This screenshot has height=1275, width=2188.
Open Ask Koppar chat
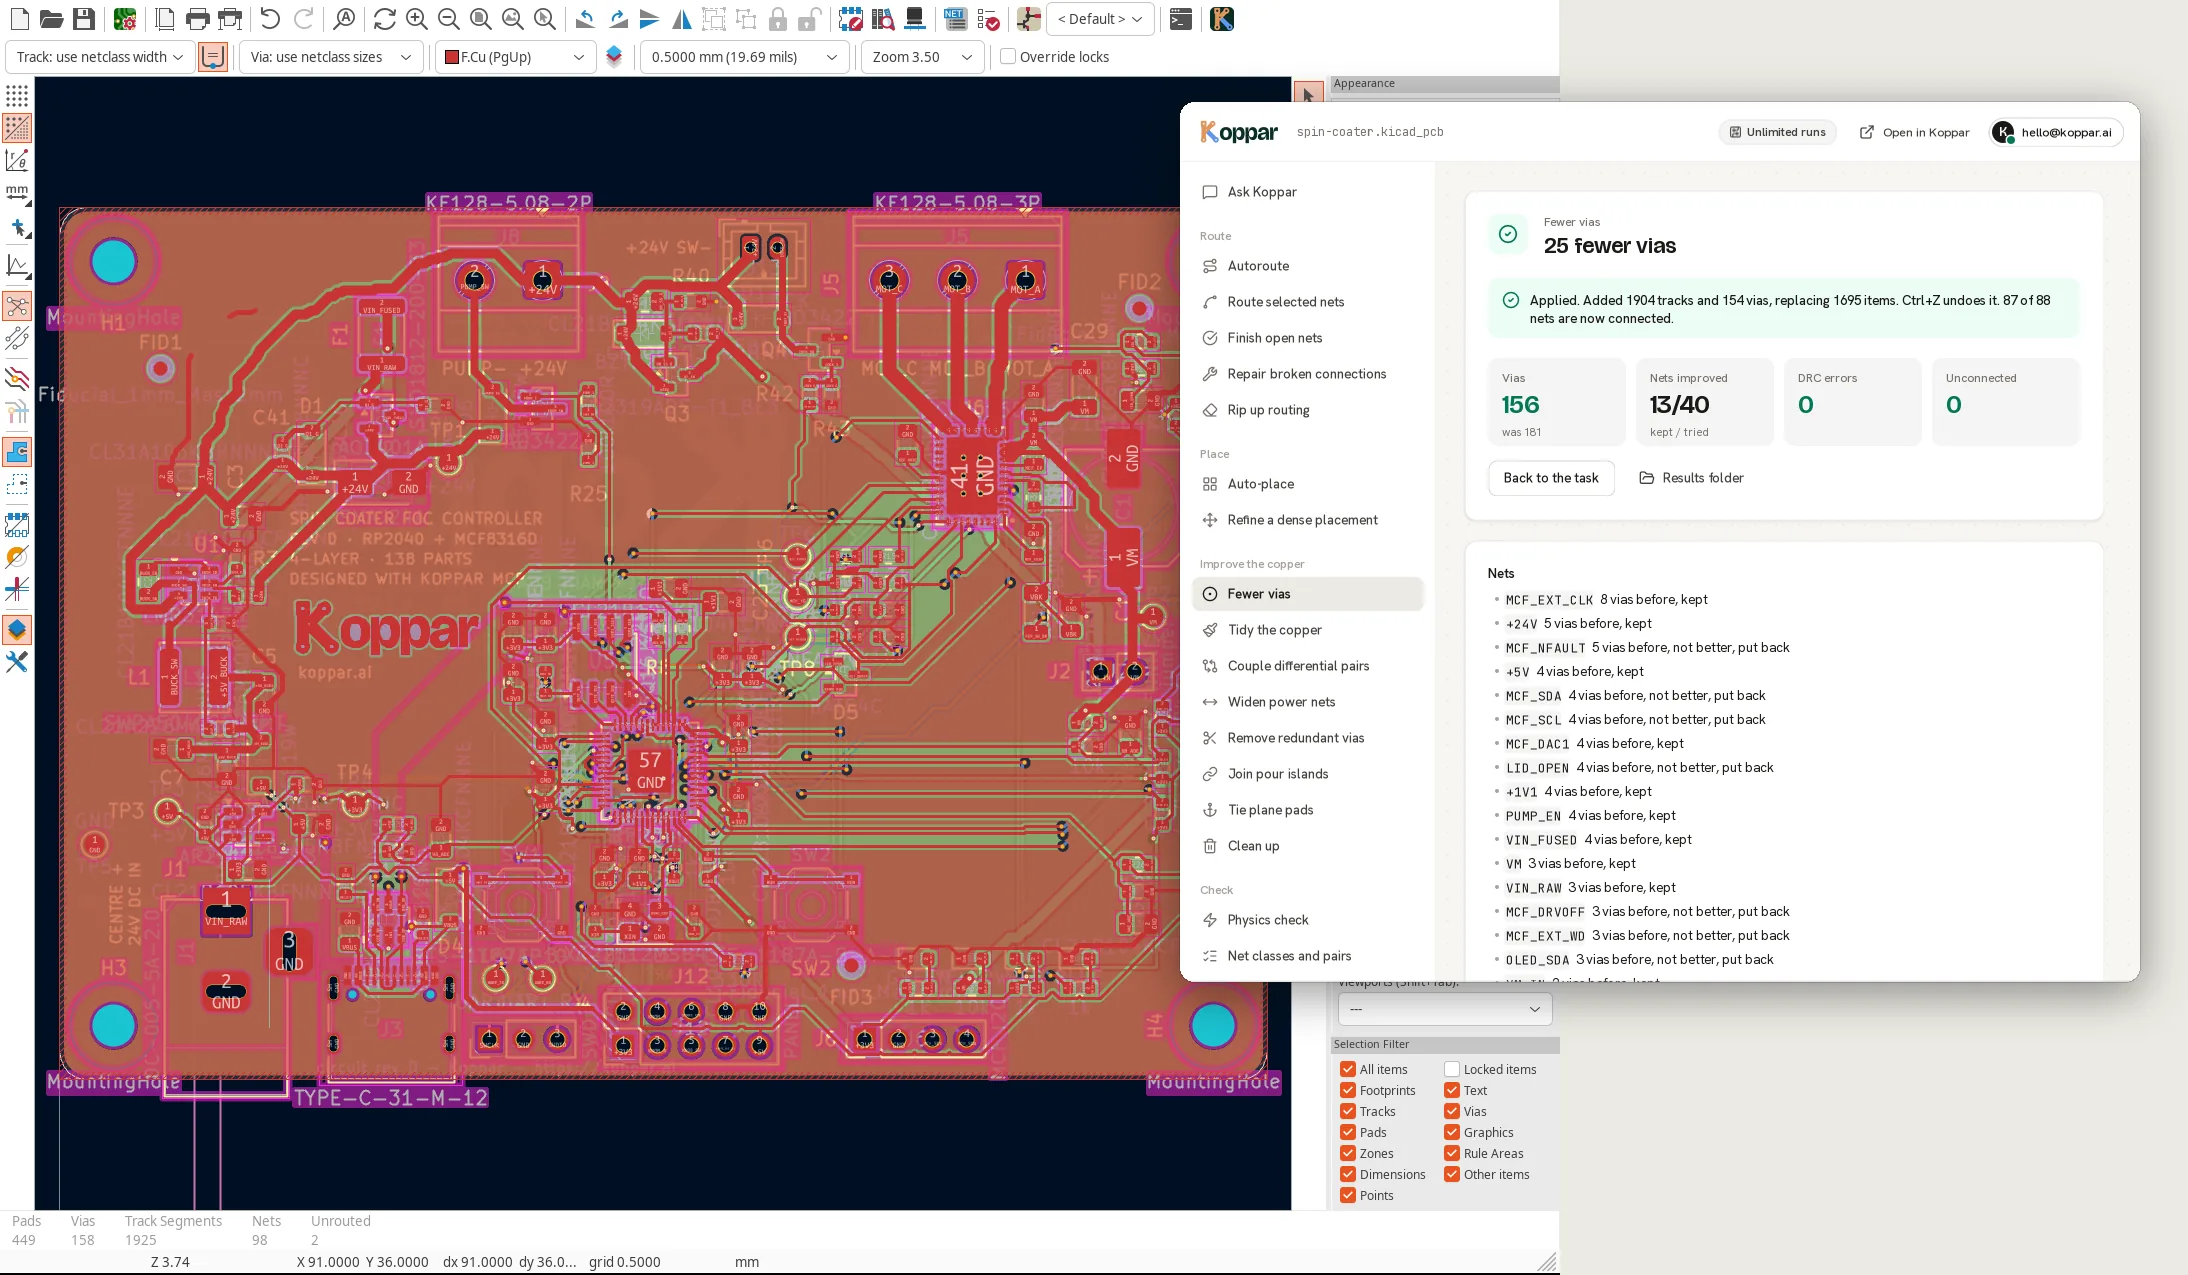click(1307, 192)
